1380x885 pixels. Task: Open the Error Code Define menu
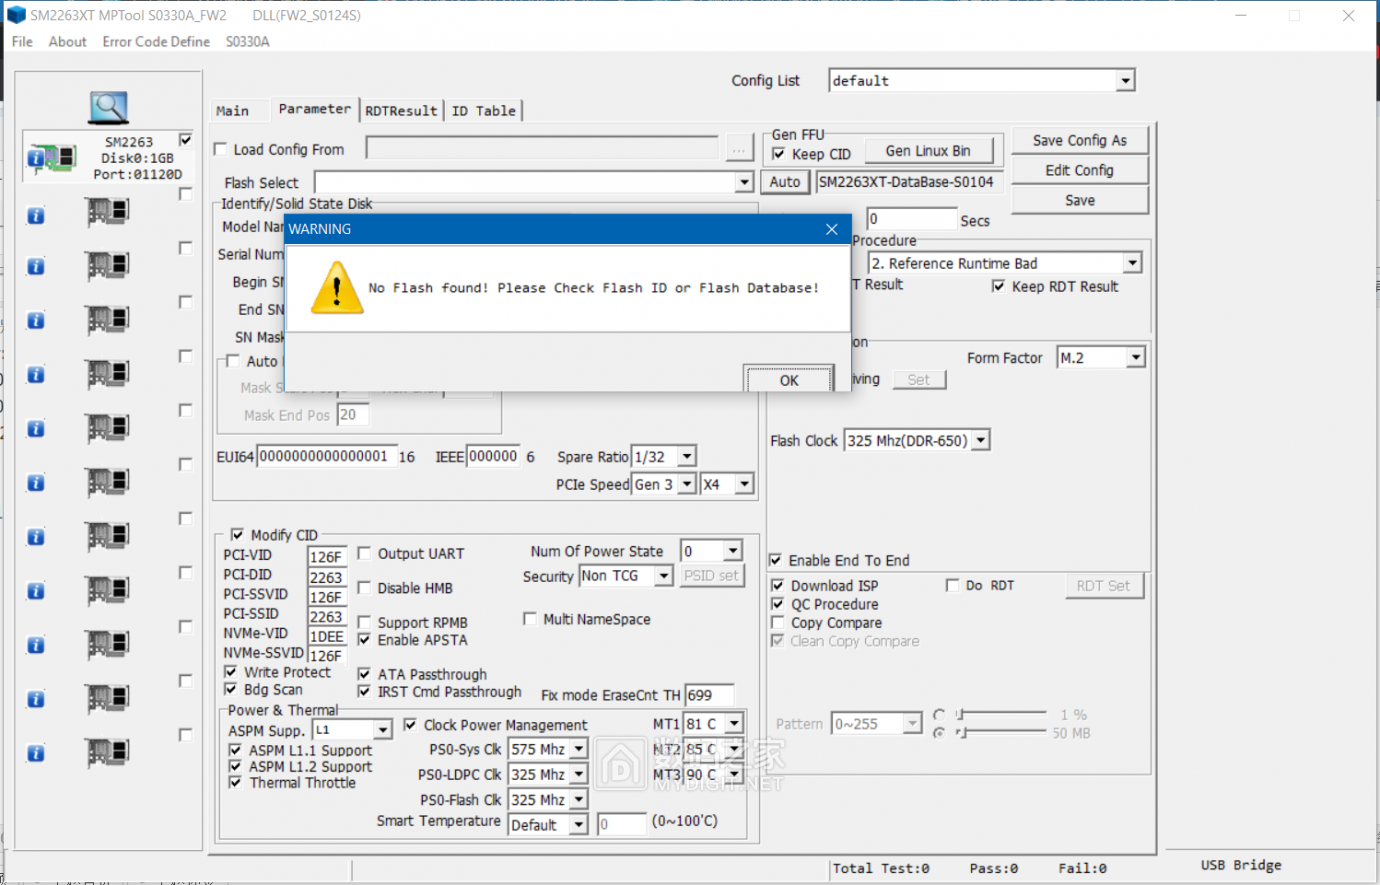[x=156, y=42]
